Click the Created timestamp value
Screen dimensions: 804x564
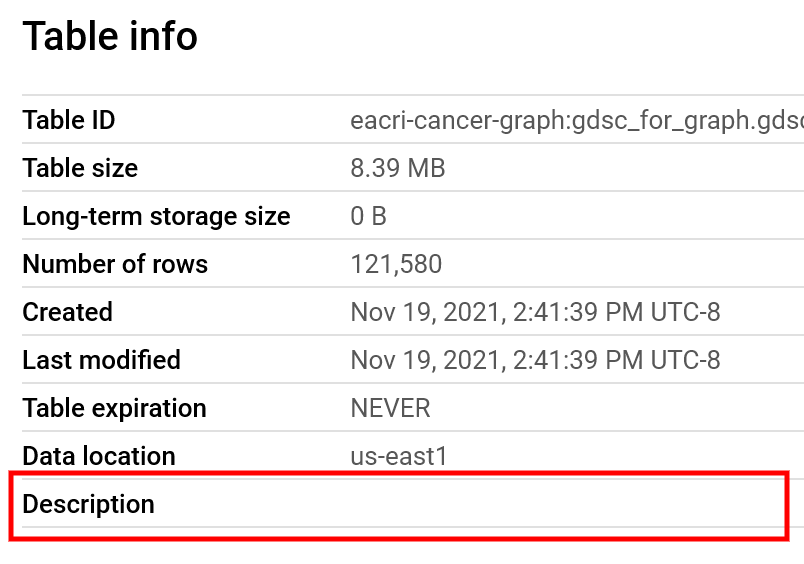(x=534, y=313)
